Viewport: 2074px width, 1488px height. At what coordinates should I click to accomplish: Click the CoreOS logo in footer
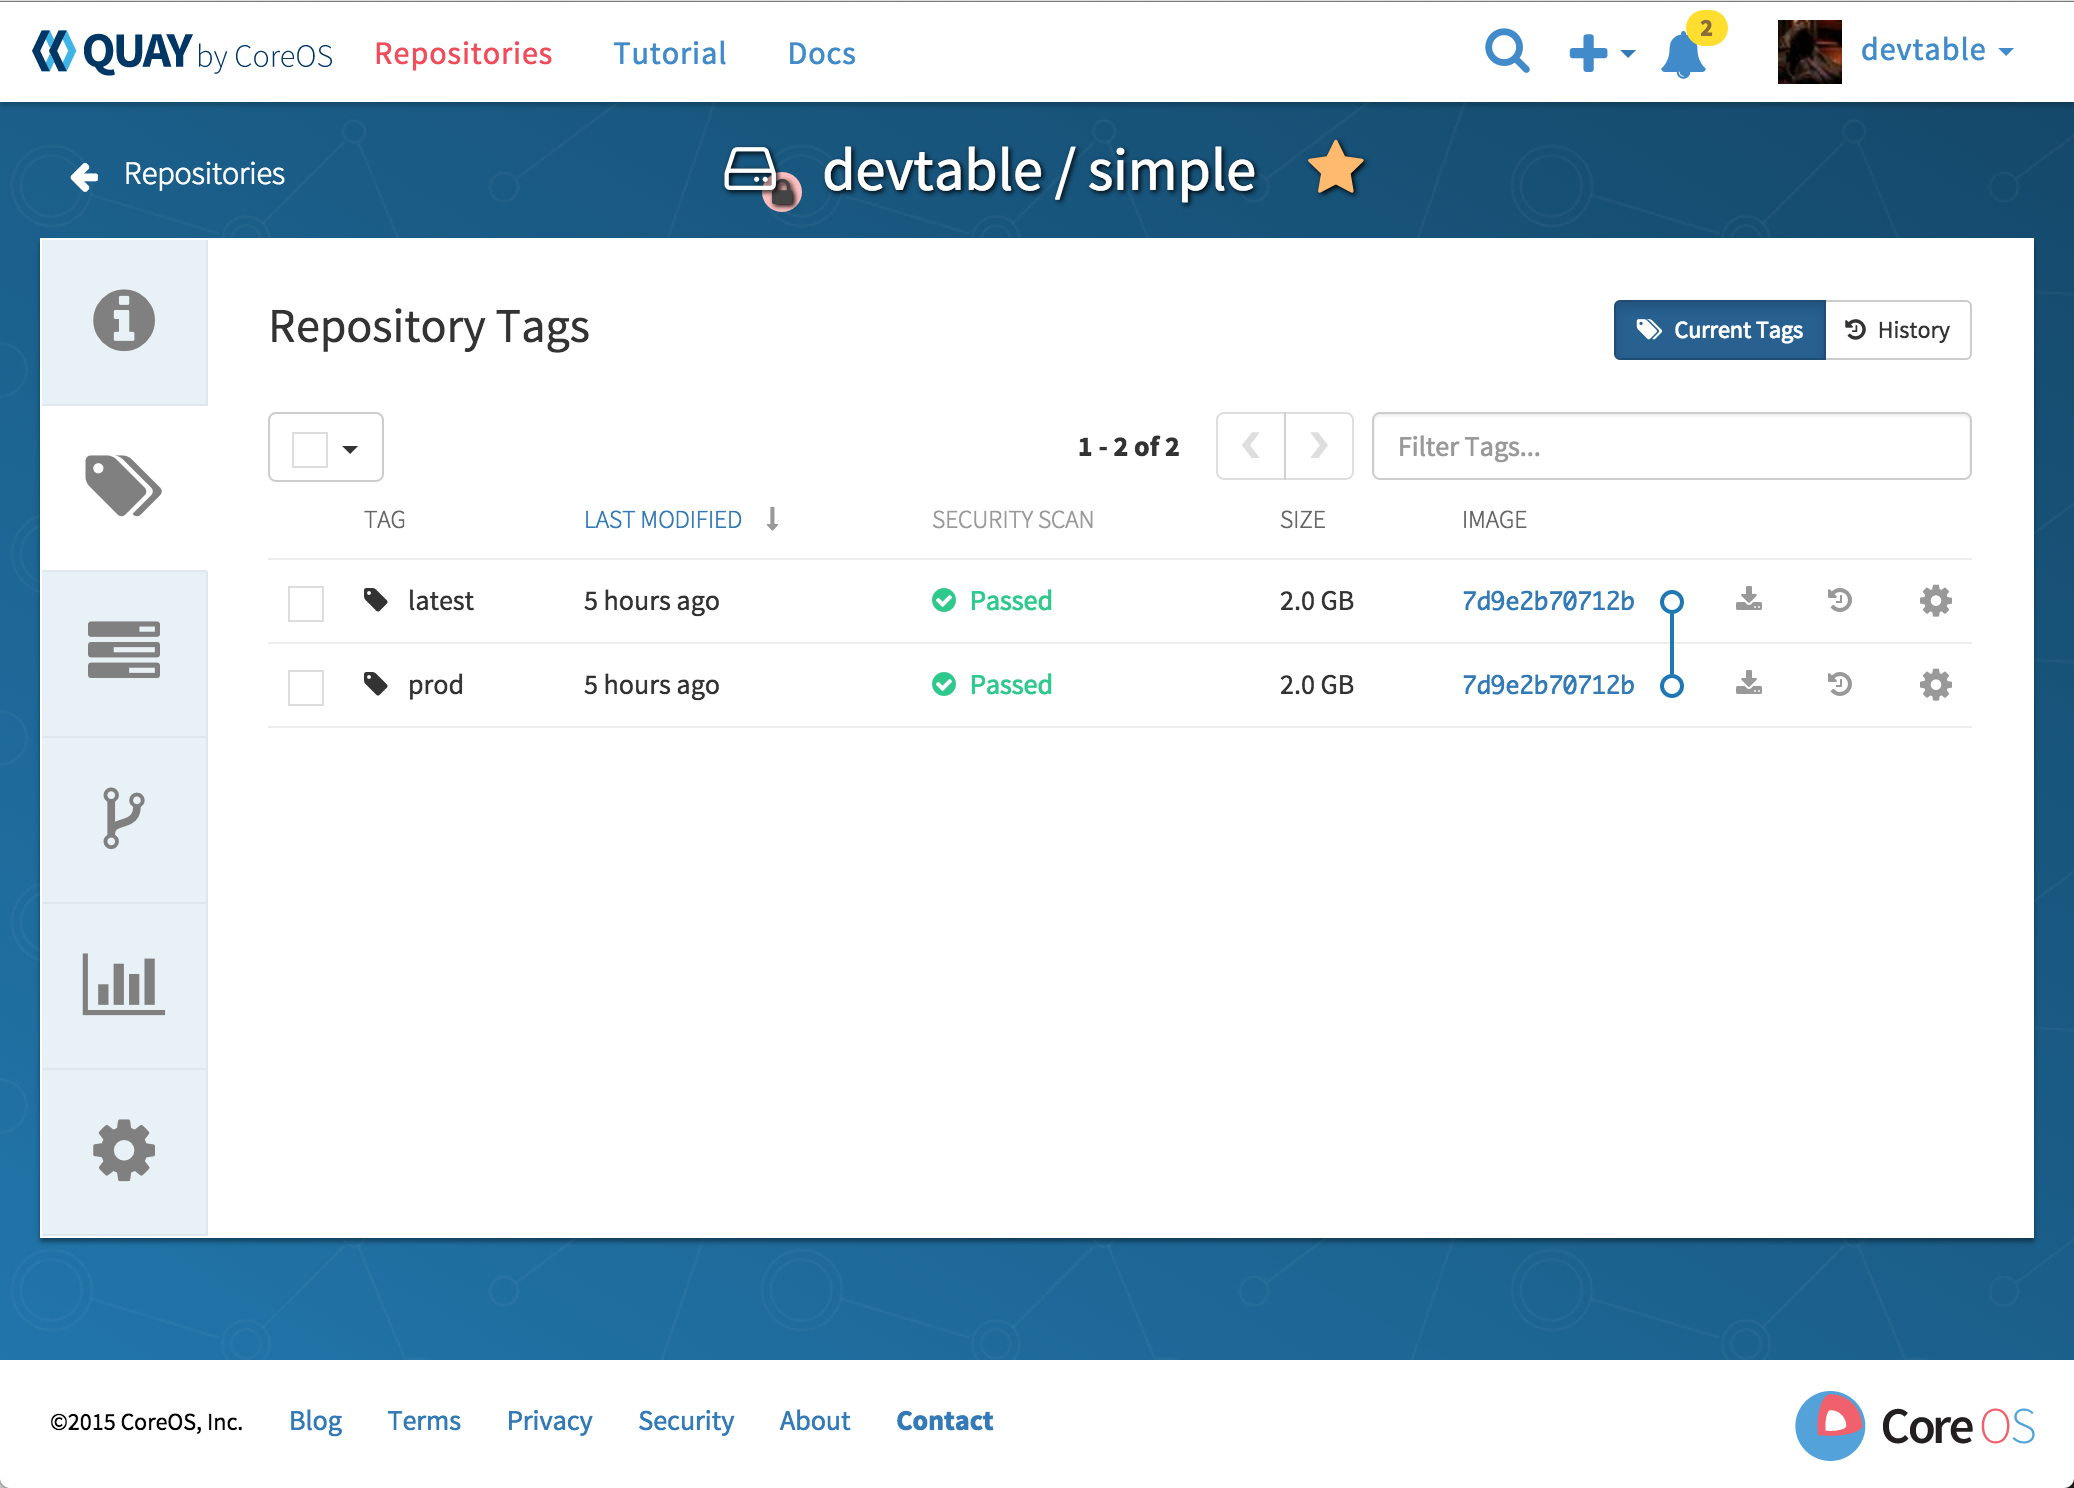tap(1915, 1426)
